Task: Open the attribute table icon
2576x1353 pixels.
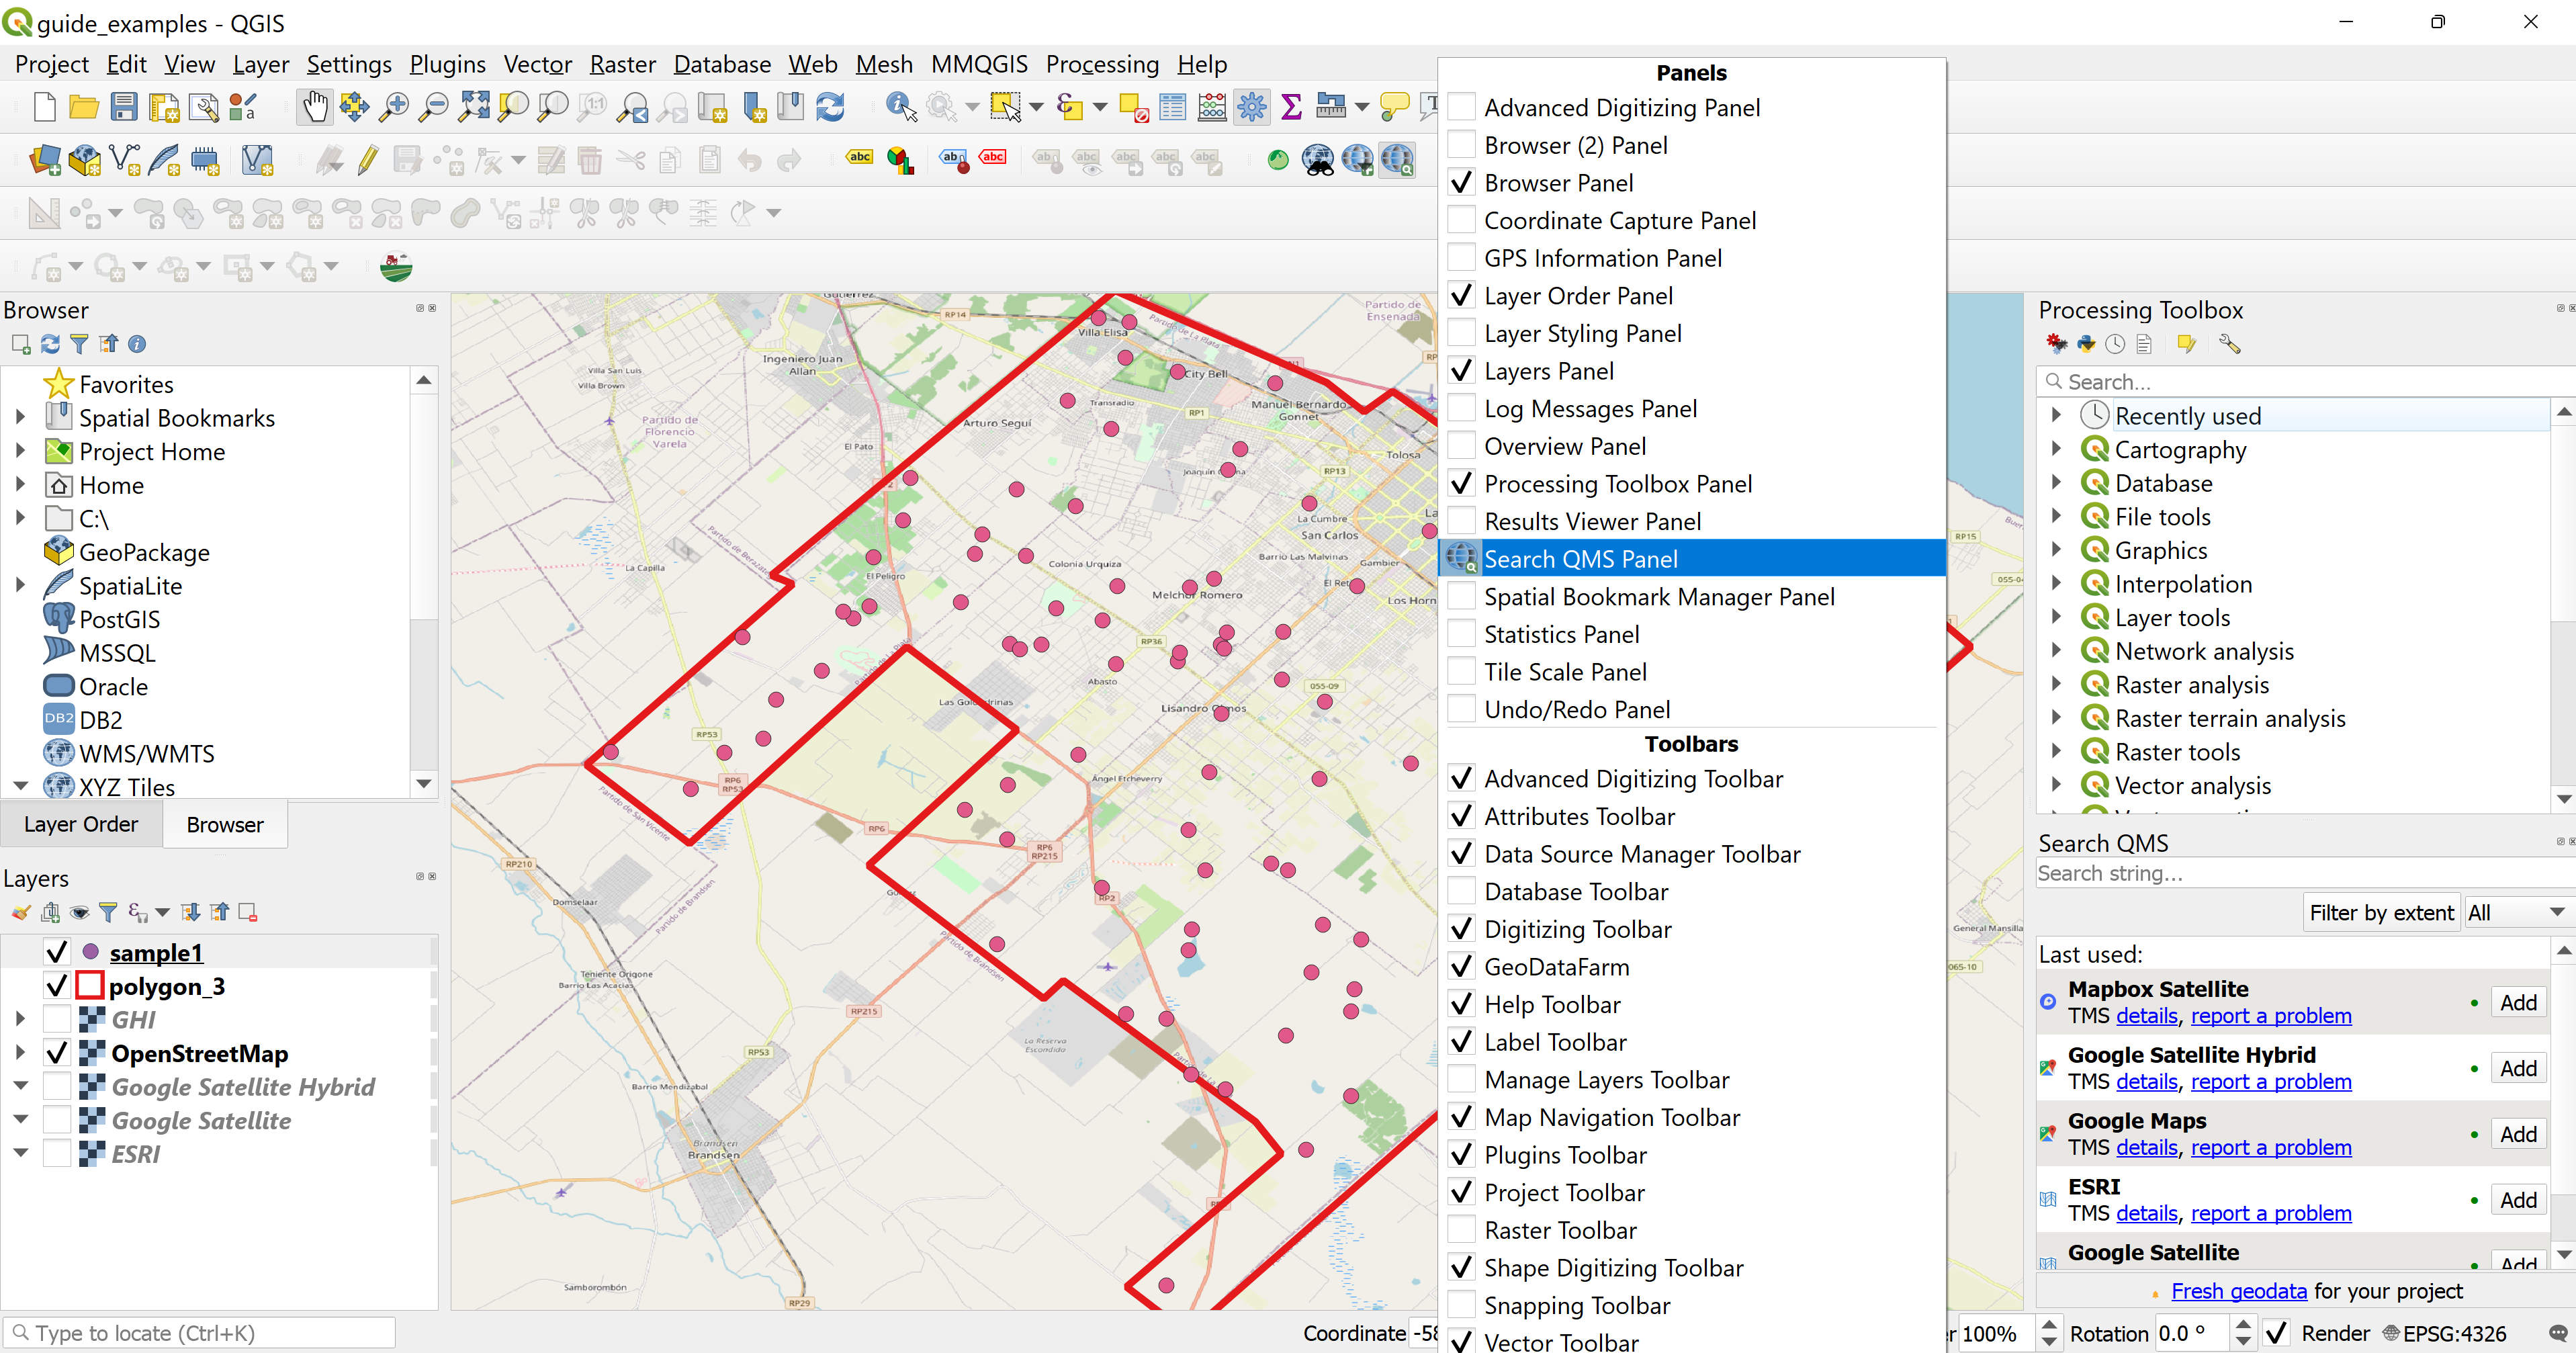Action: pyautogui.click(x=1172, y=106)
